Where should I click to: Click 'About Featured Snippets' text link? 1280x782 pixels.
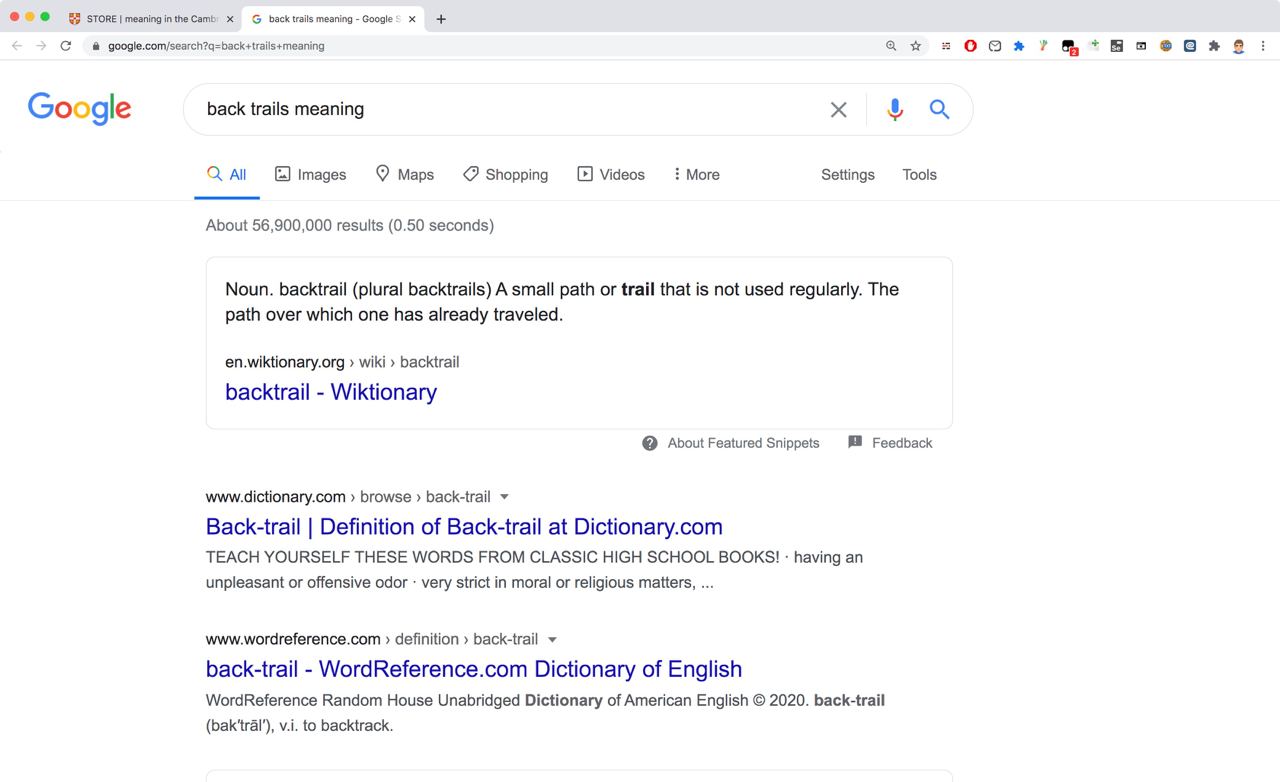pos(743,443)
